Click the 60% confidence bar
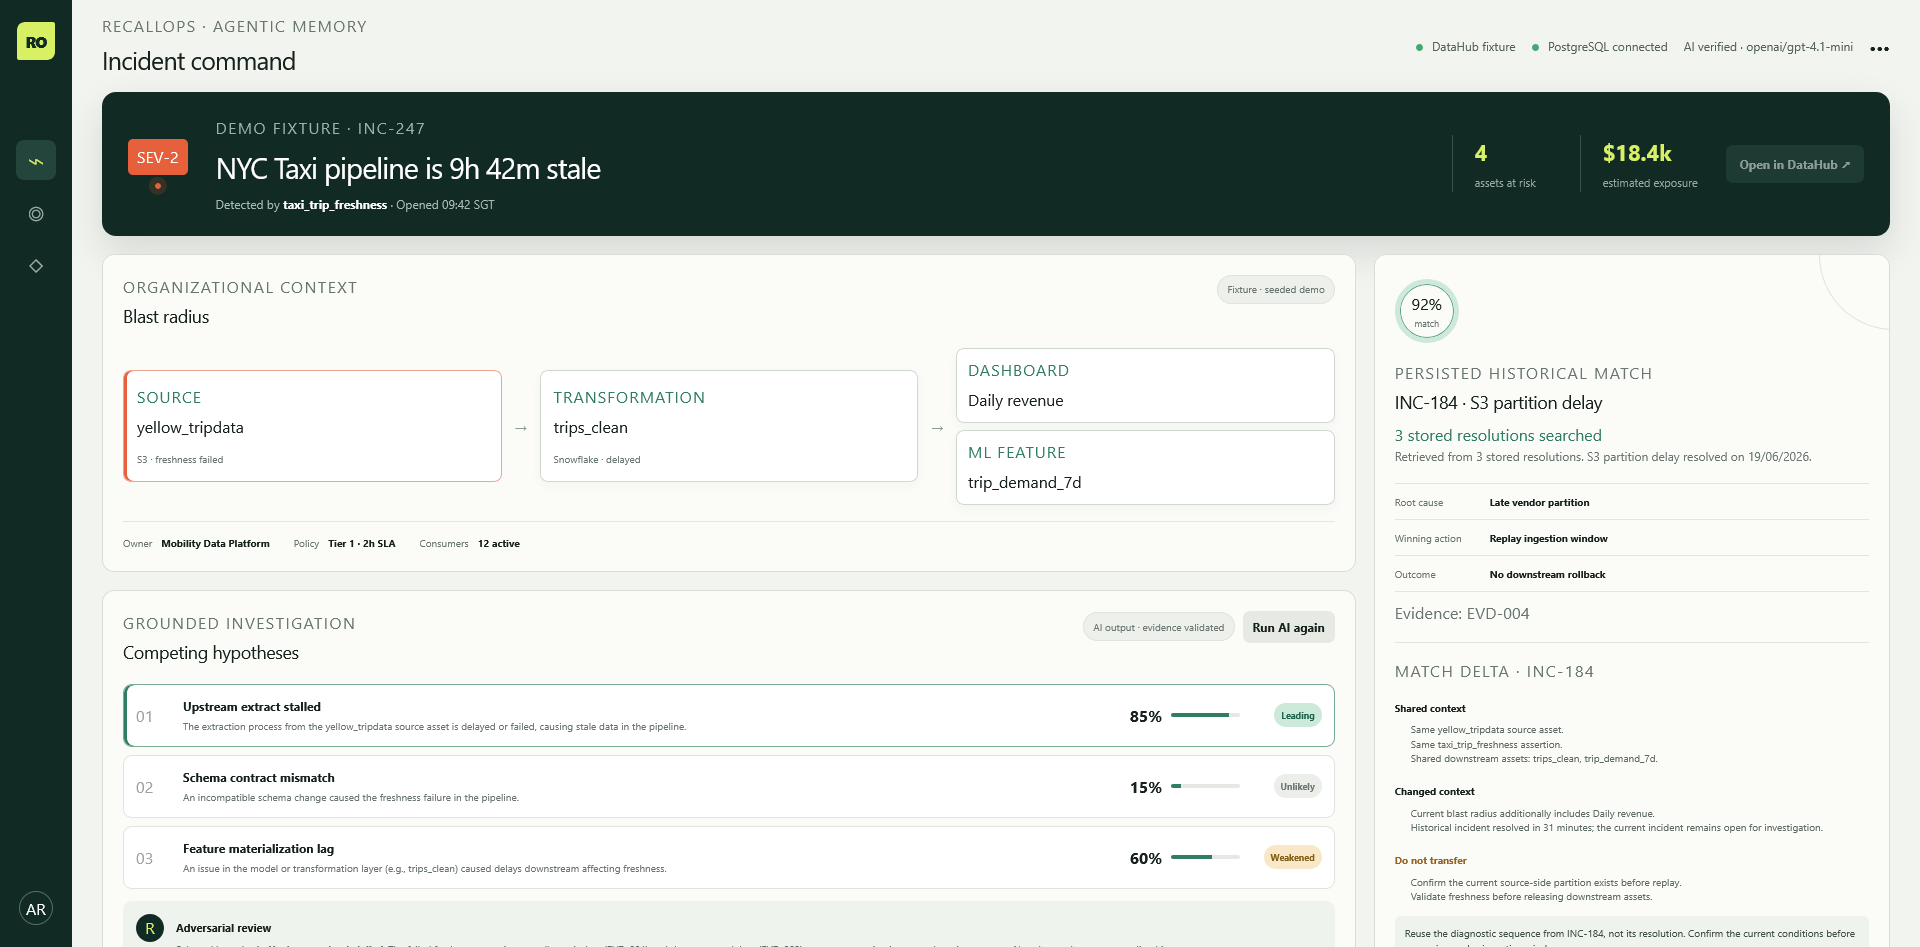This screenshot has height=947, width=1920. click(x=1205, y=857)
